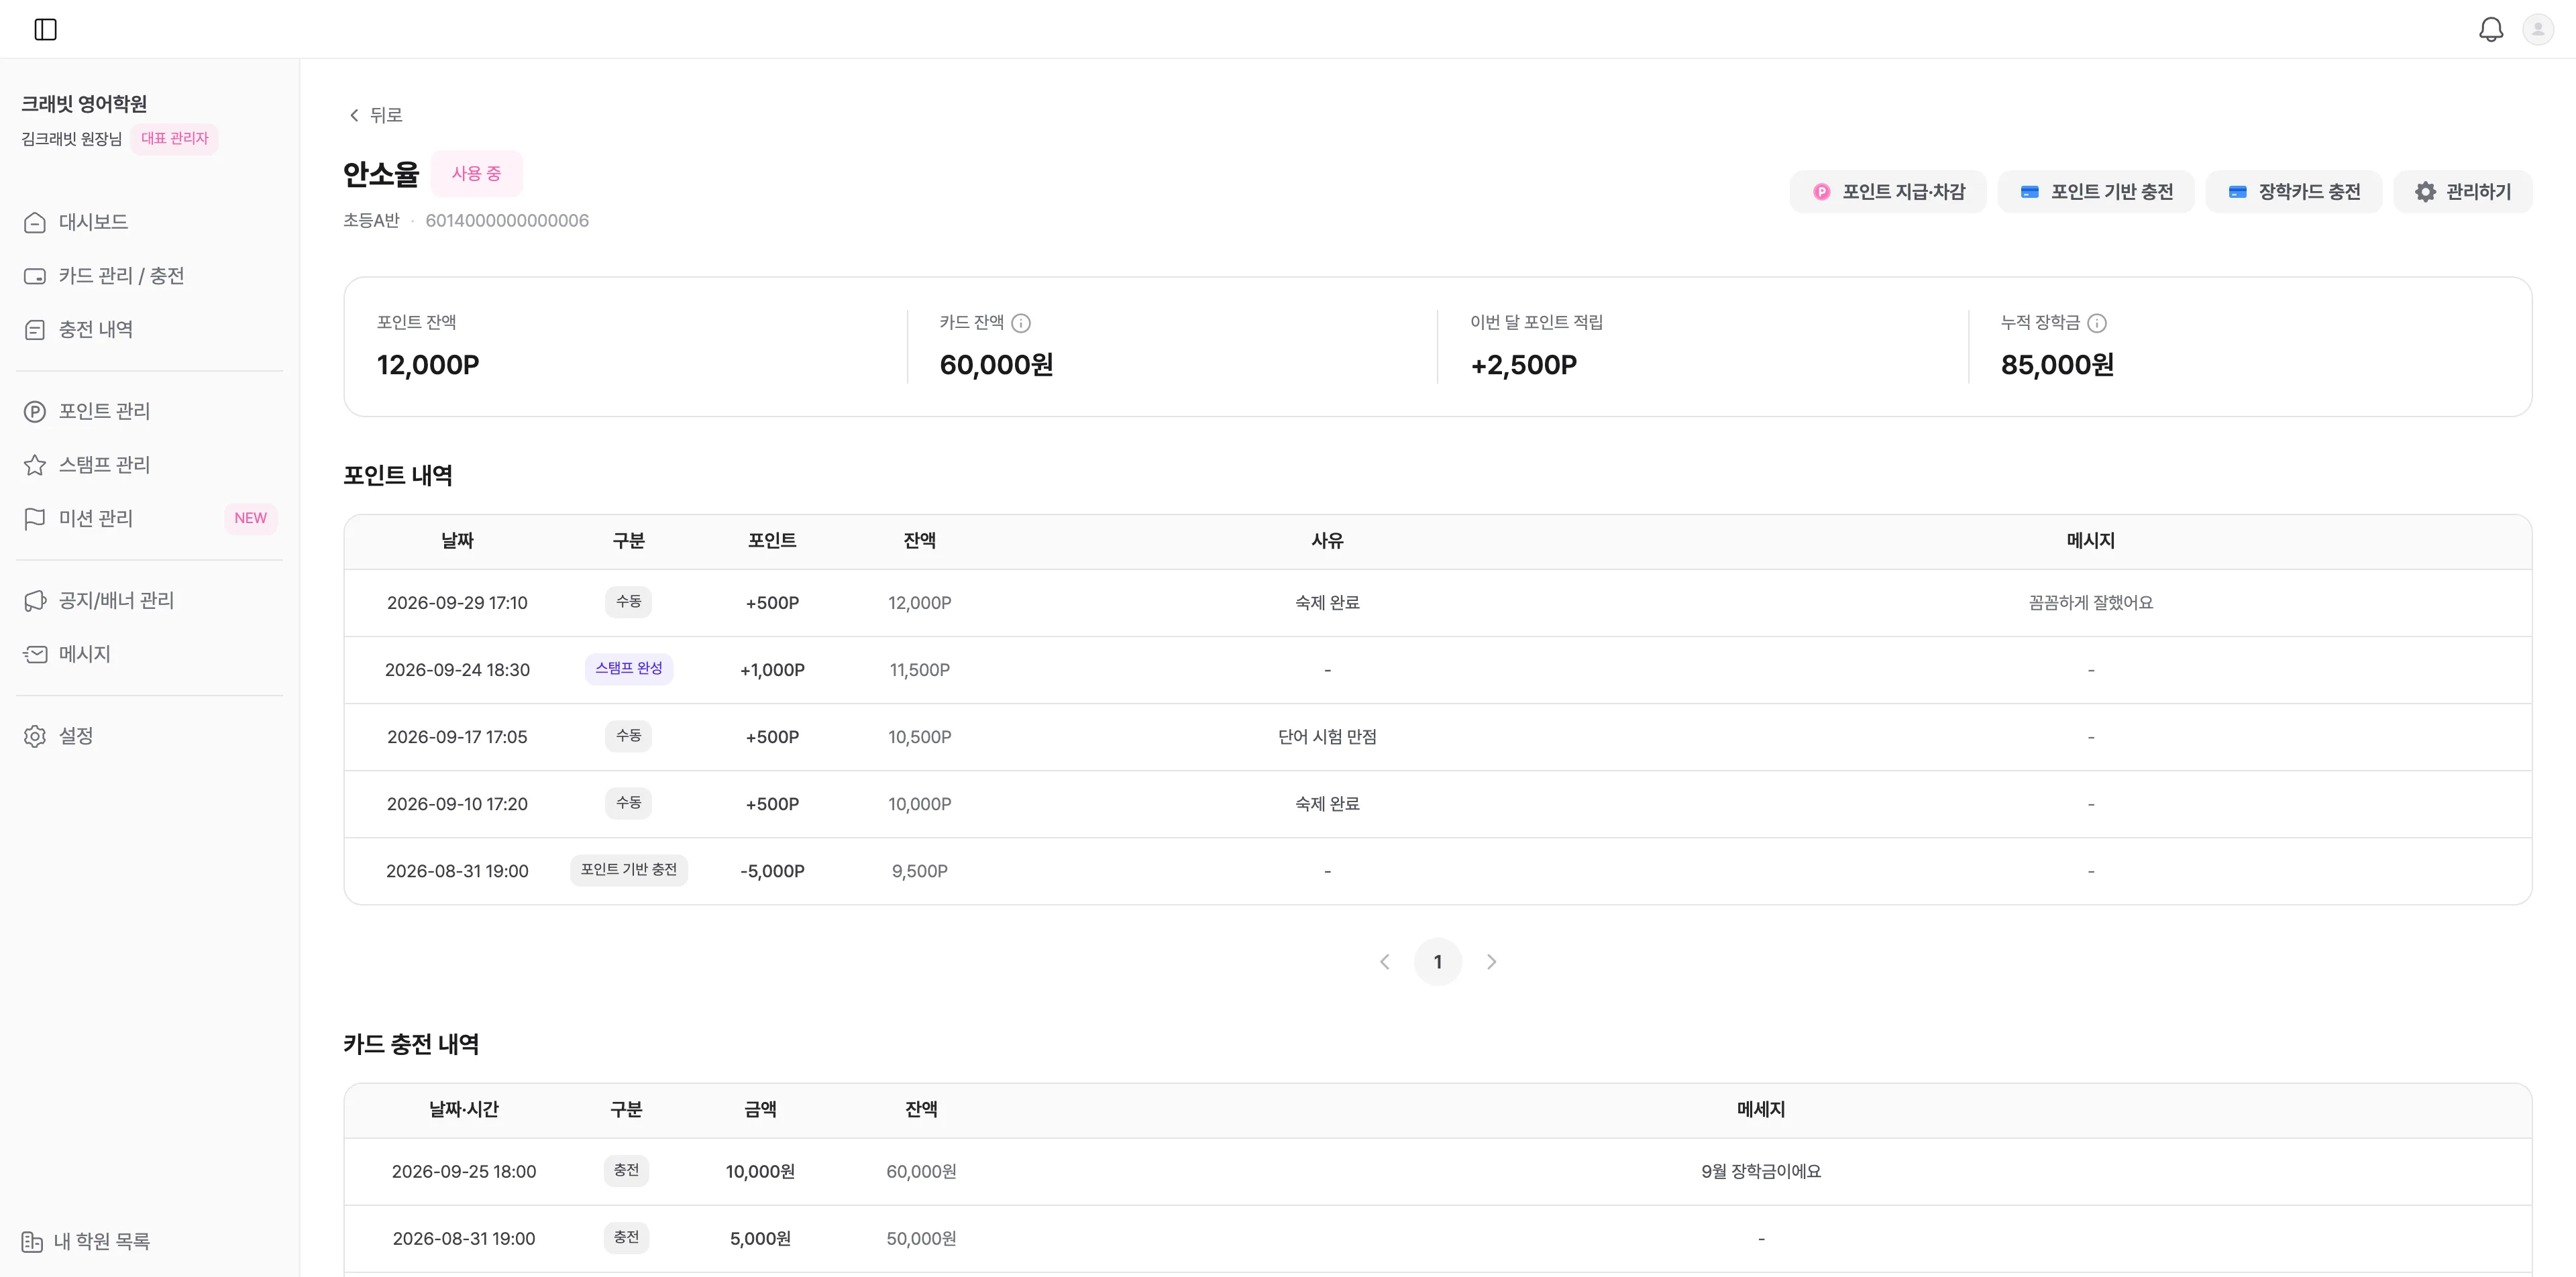The image size is (2576, 1277).
Task: Select the 2026-09-17 17:05 date cell
Action: pos(457,737)
